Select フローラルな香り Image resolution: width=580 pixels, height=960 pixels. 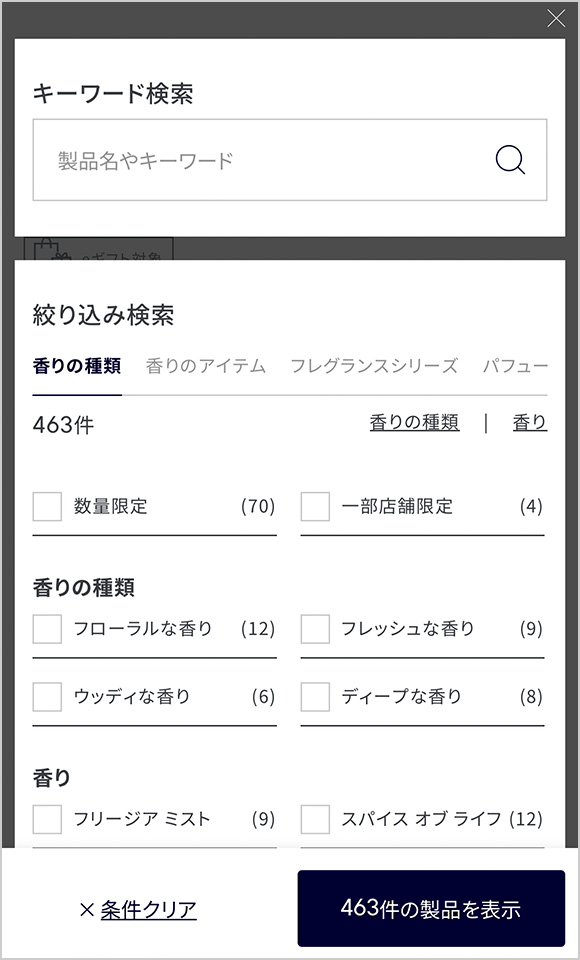pyautogui.click(x=46, y=629)
